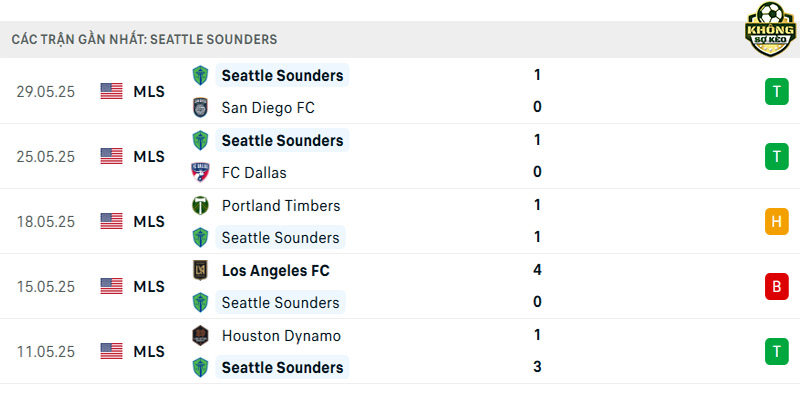Viewport: 800px width, 400px height.
Task: Click the Không Sợ Kèo logo badge
Action: coord(770,29)
